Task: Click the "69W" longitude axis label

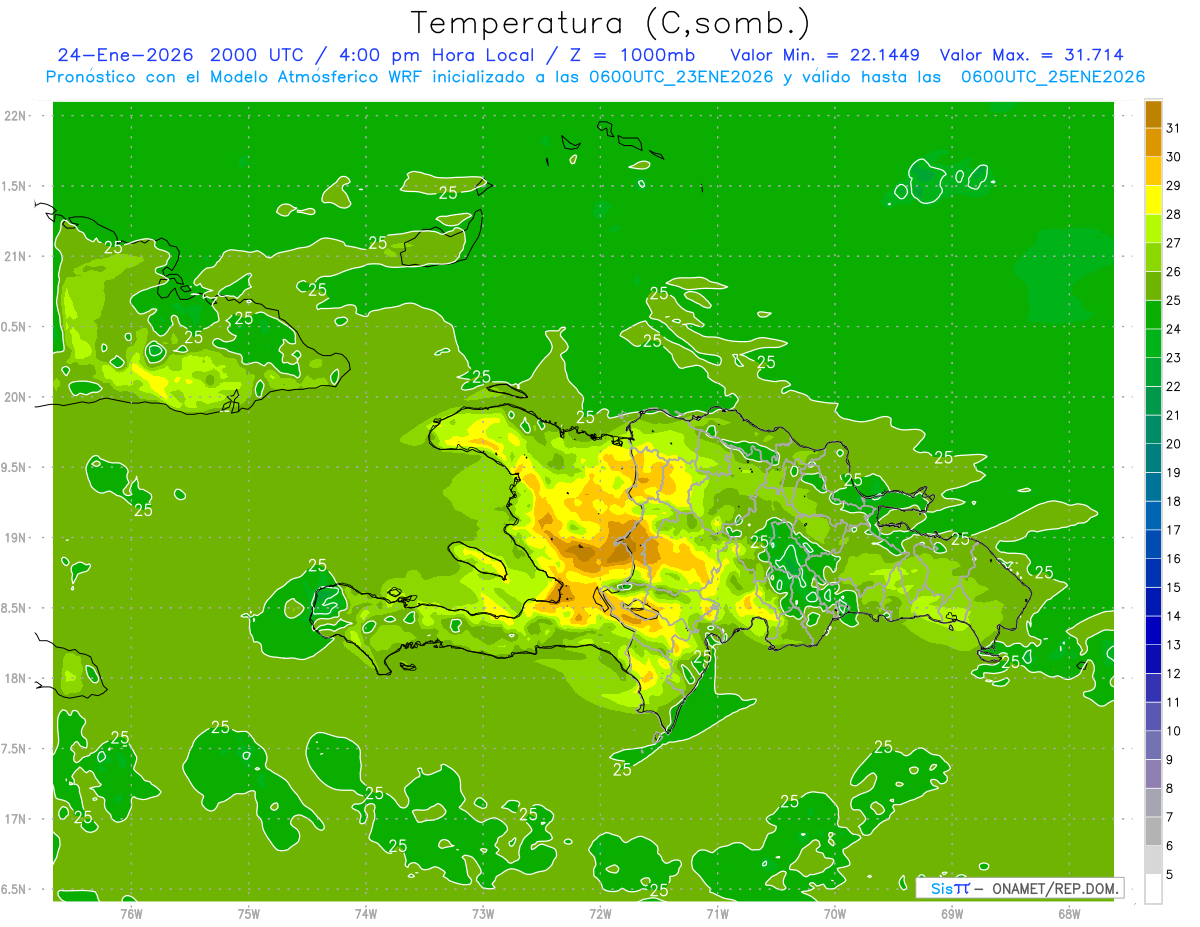Action: 952,913
